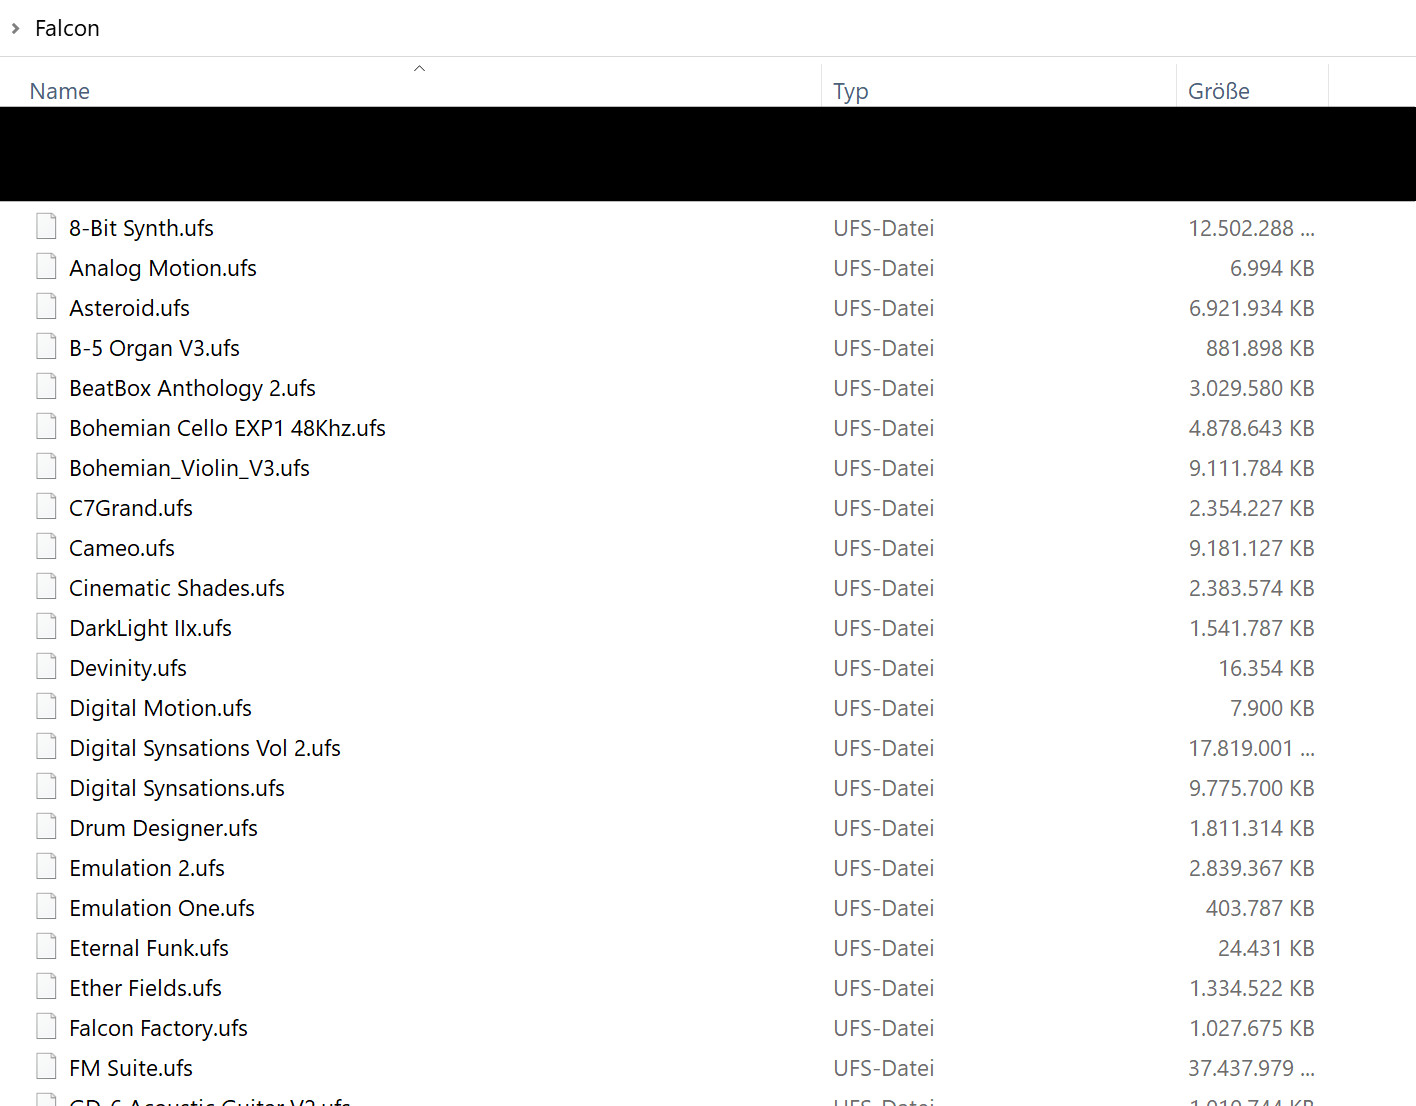
Task: Select the file icon of 8-Bit Synth.ufs
Action: tap(46, 227)
